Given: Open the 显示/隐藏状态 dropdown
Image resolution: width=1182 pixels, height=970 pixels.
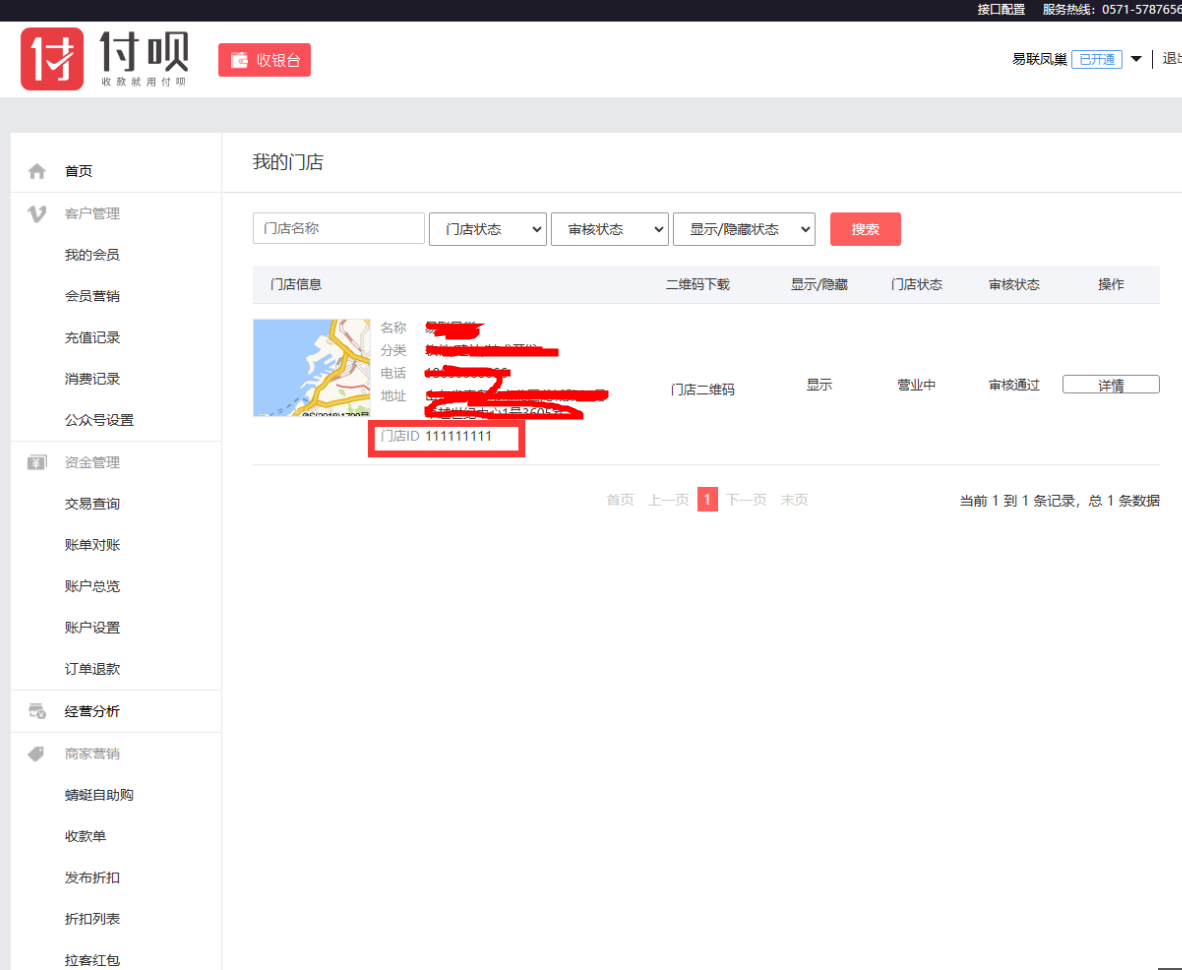Looking at the screenshot, I should point(744,229).
